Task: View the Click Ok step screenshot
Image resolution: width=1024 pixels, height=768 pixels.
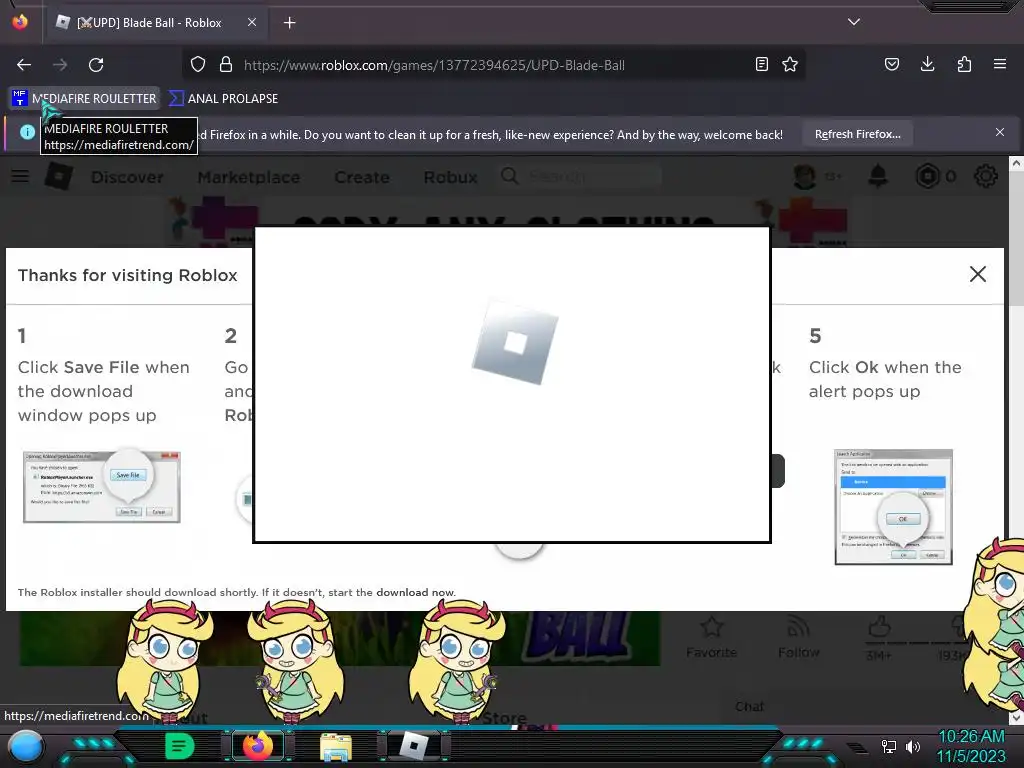Action: tap(893, 507)
